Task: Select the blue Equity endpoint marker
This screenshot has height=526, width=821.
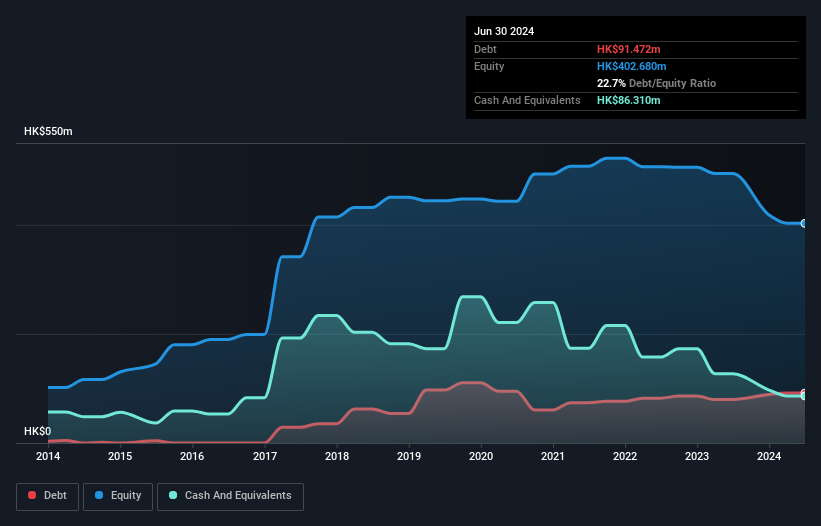Action: pos(804,223)
